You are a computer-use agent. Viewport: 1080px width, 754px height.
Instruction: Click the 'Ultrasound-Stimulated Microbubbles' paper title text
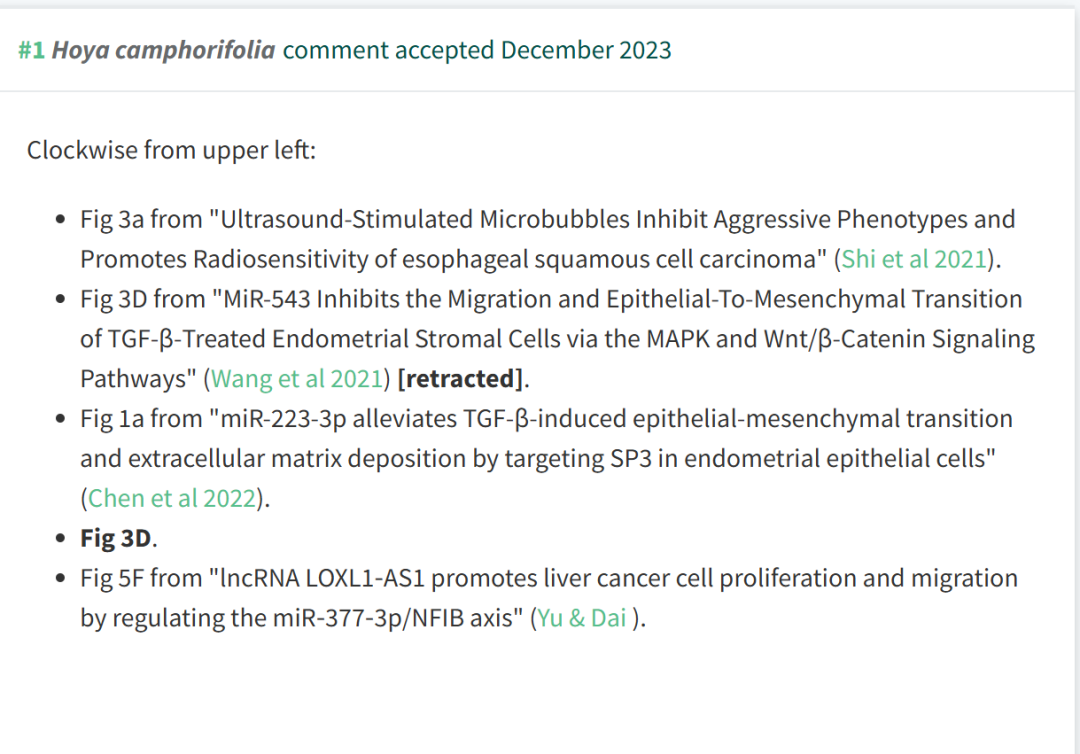[425, 220]
